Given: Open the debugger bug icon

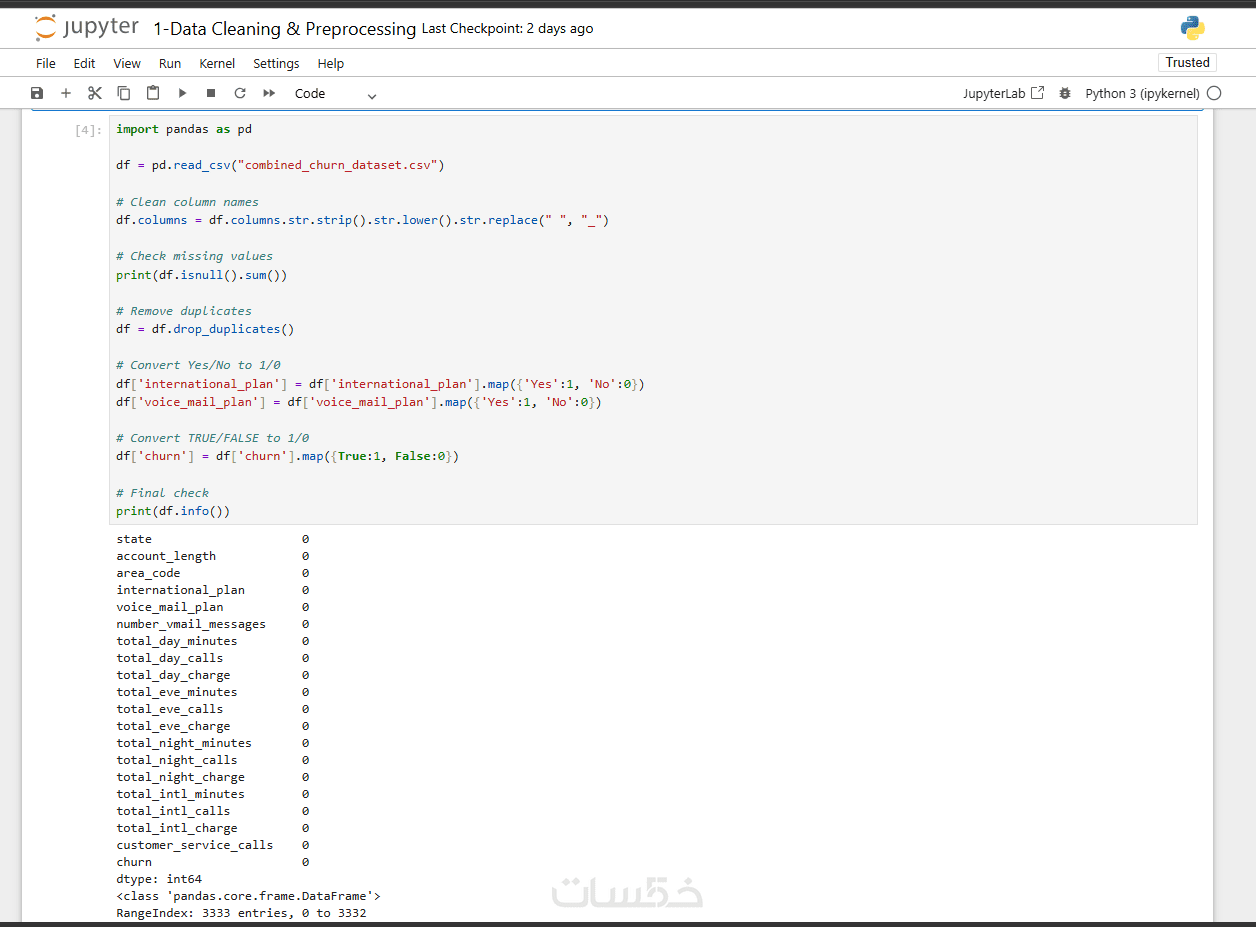Looking at the screenshot, I should point(1065,93).
